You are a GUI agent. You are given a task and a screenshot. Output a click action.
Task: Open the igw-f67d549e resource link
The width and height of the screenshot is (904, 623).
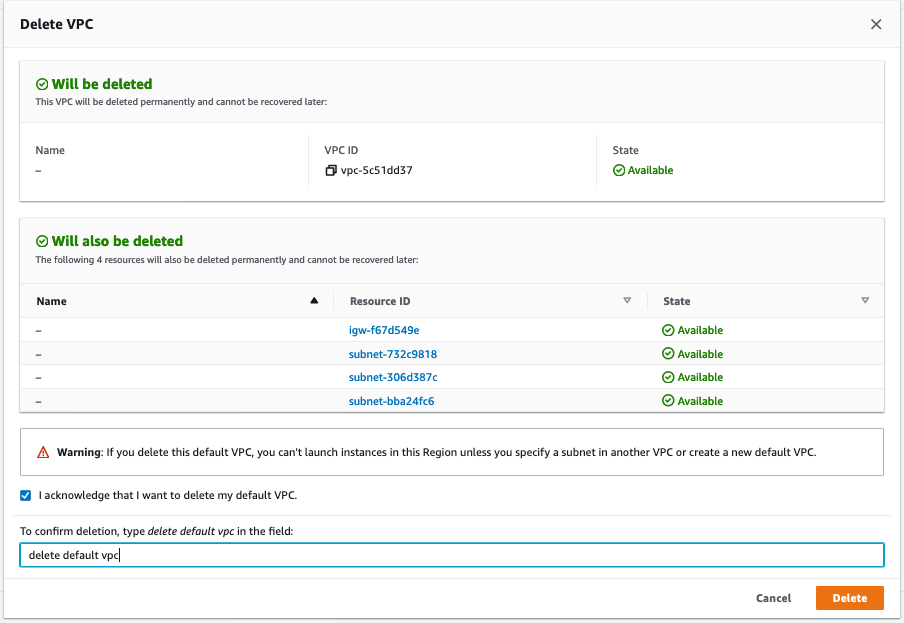384,330
